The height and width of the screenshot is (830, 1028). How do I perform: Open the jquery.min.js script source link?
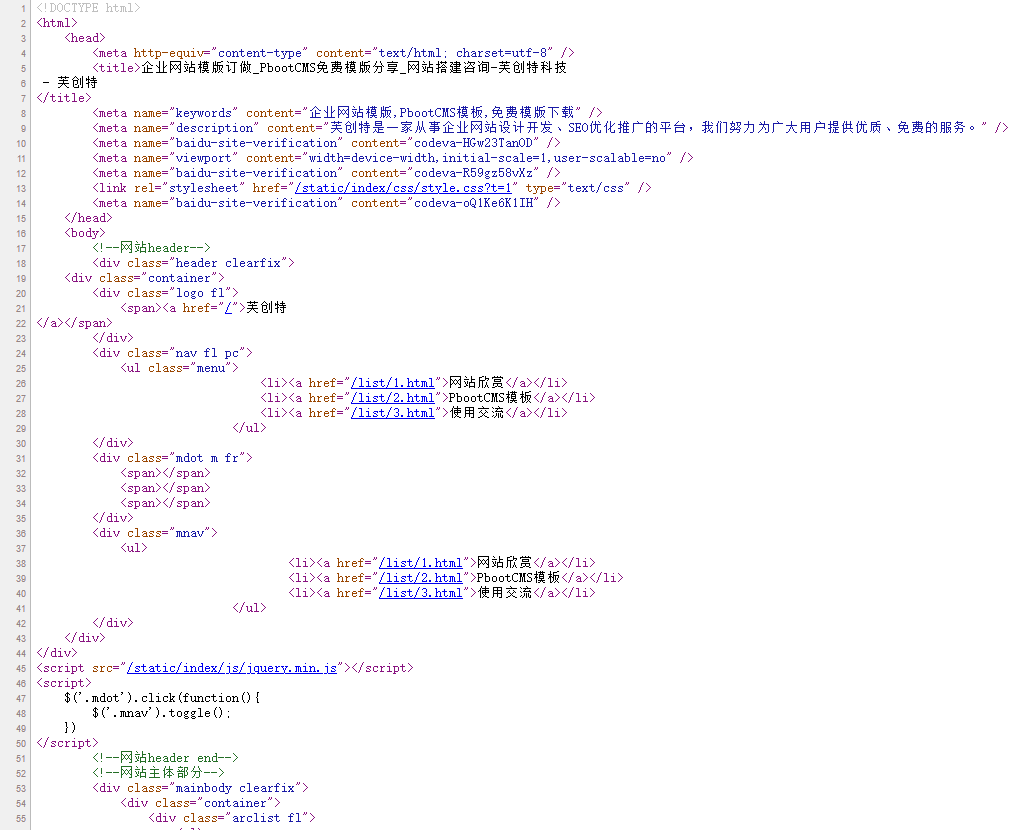pyautogui.click(x=231, y=668)
